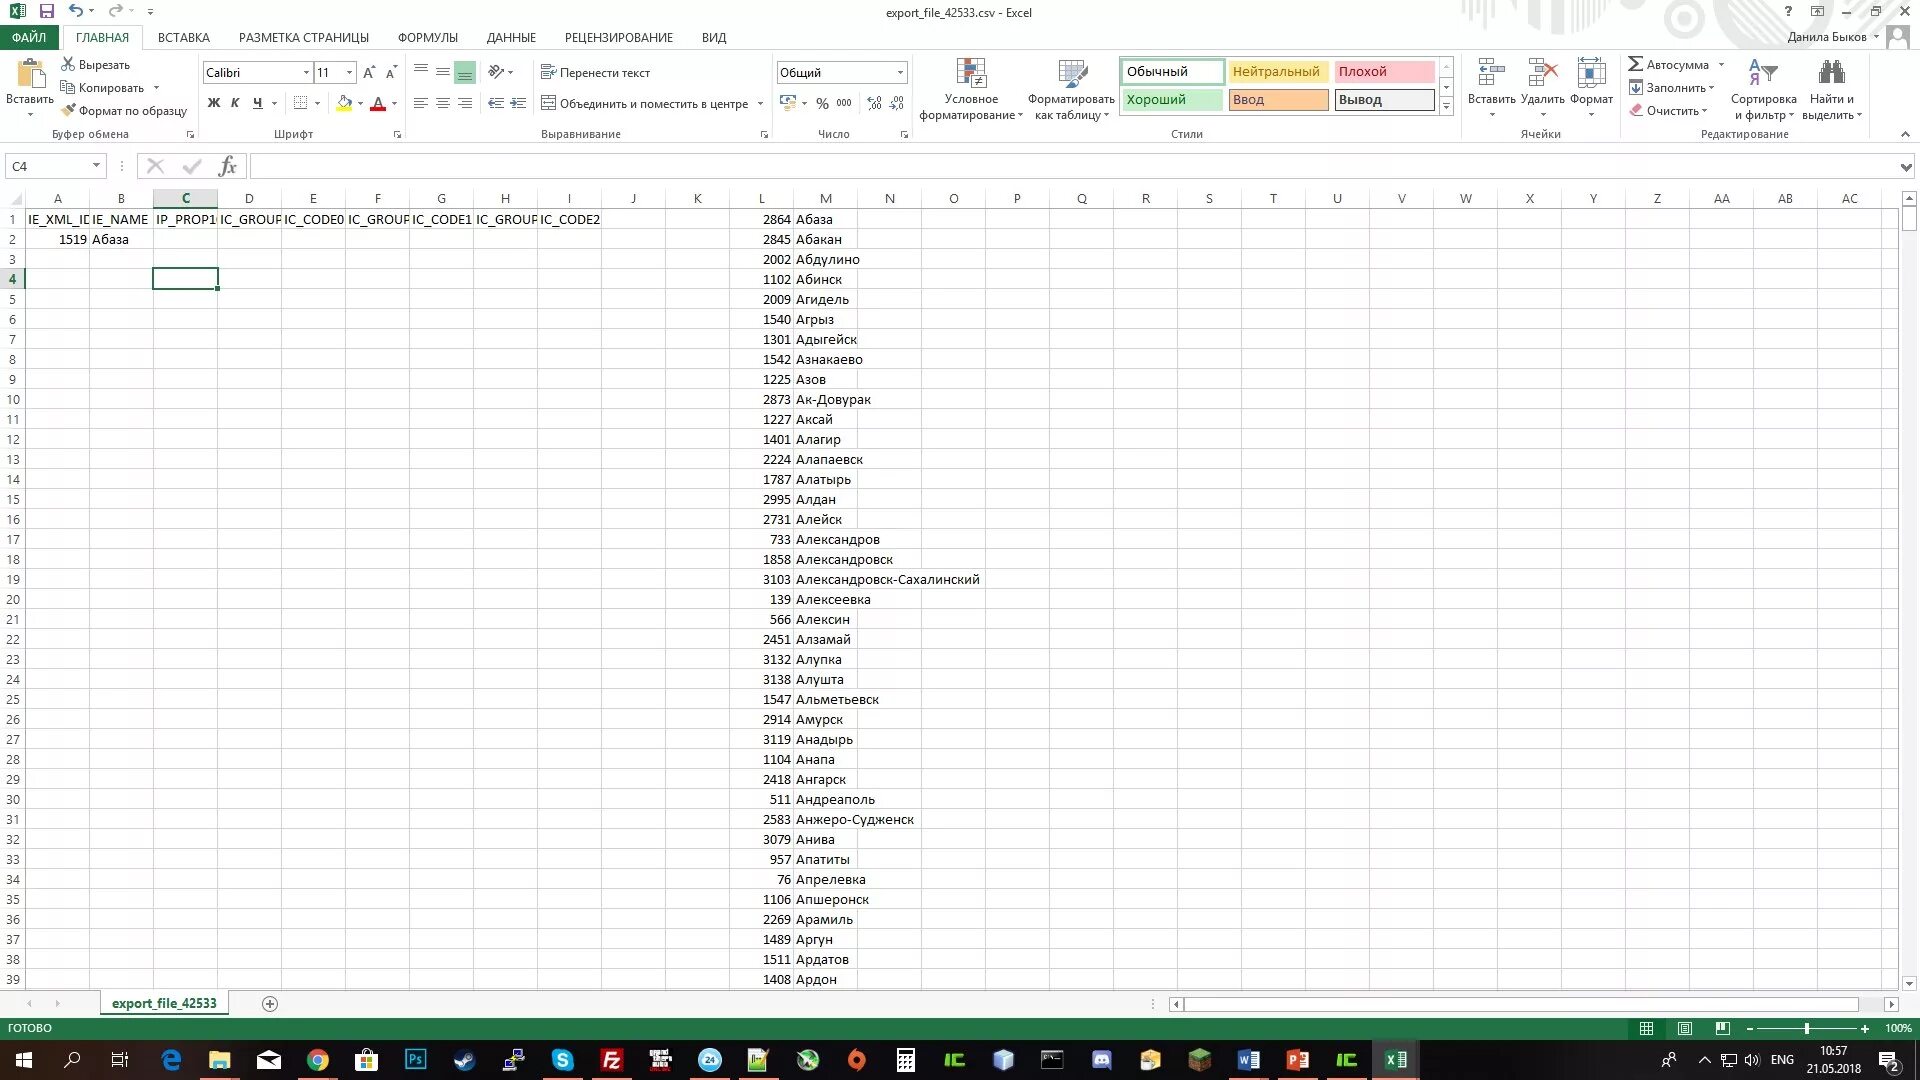Apply the Хороший cell style
The image size is (1920, 1080).
pyautogui.click(x=1171, y=99)
